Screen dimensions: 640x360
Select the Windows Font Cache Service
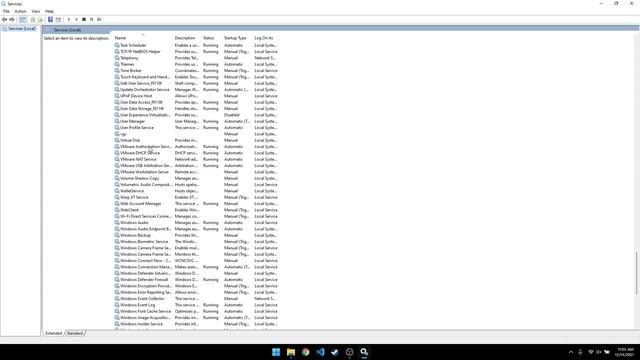(196, 311)
